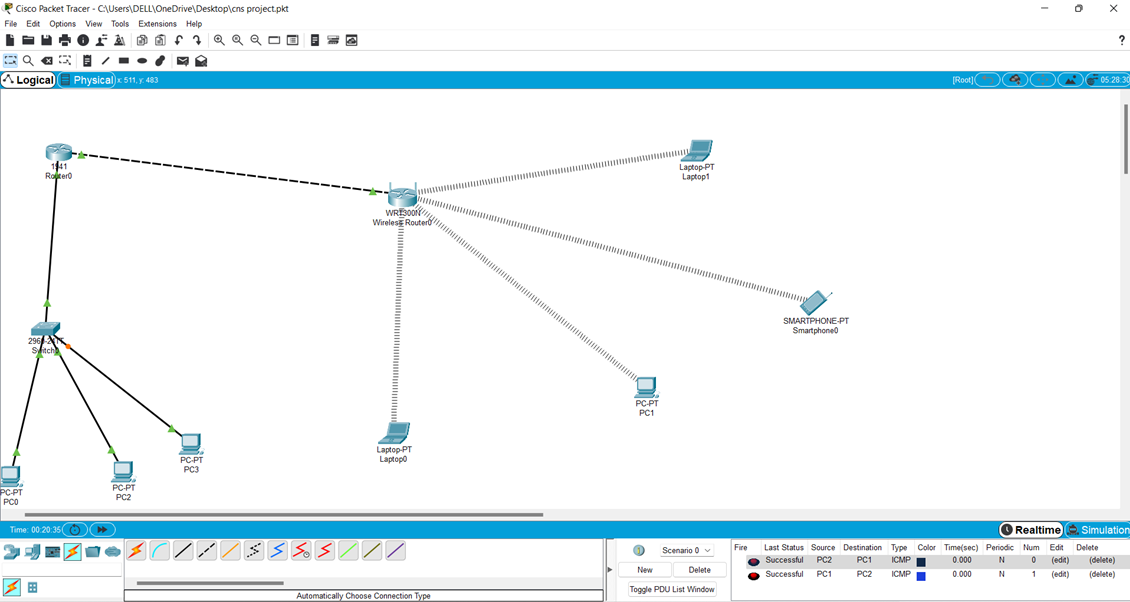Viewport: 1130px width, 602px height.
Task: Select the Delete tool
Action: [x=46, y=60]
